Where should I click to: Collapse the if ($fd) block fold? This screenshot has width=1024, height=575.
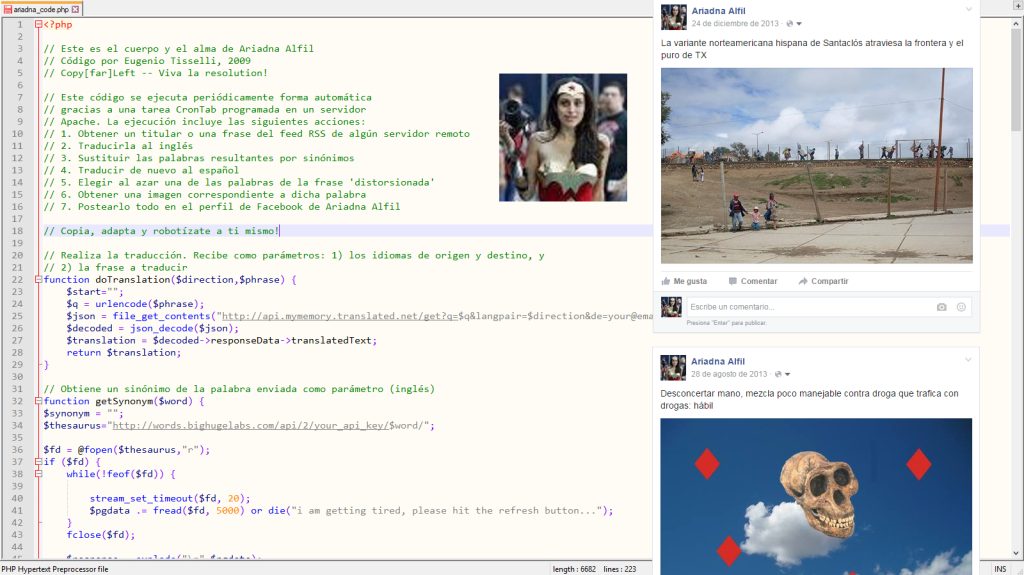click(39, 462)
